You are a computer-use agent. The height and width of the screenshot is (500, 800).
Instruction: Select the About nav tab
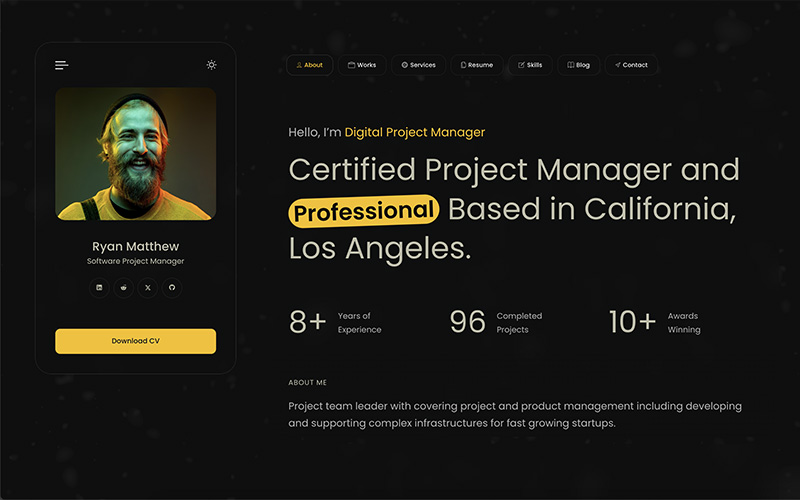click(309, 65)
